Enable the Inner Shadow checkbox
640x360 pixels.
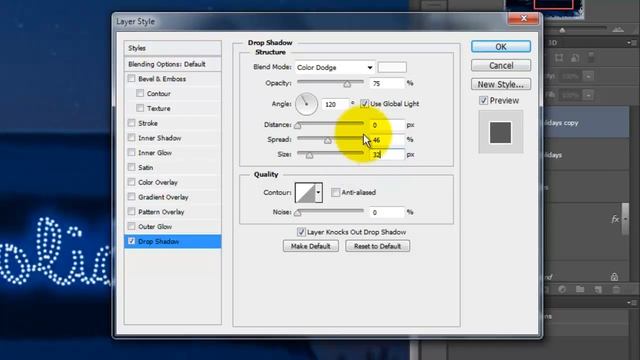(x=131, y=138)
